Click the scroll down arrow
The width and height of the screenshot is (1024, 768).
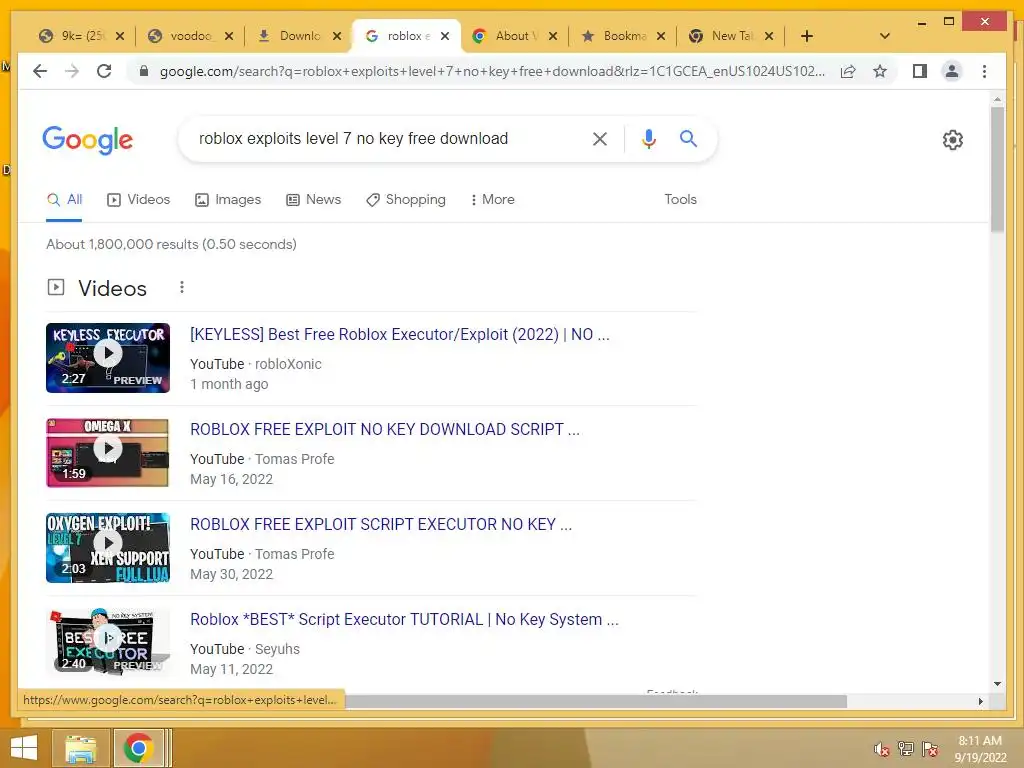(x=997, y=684)
